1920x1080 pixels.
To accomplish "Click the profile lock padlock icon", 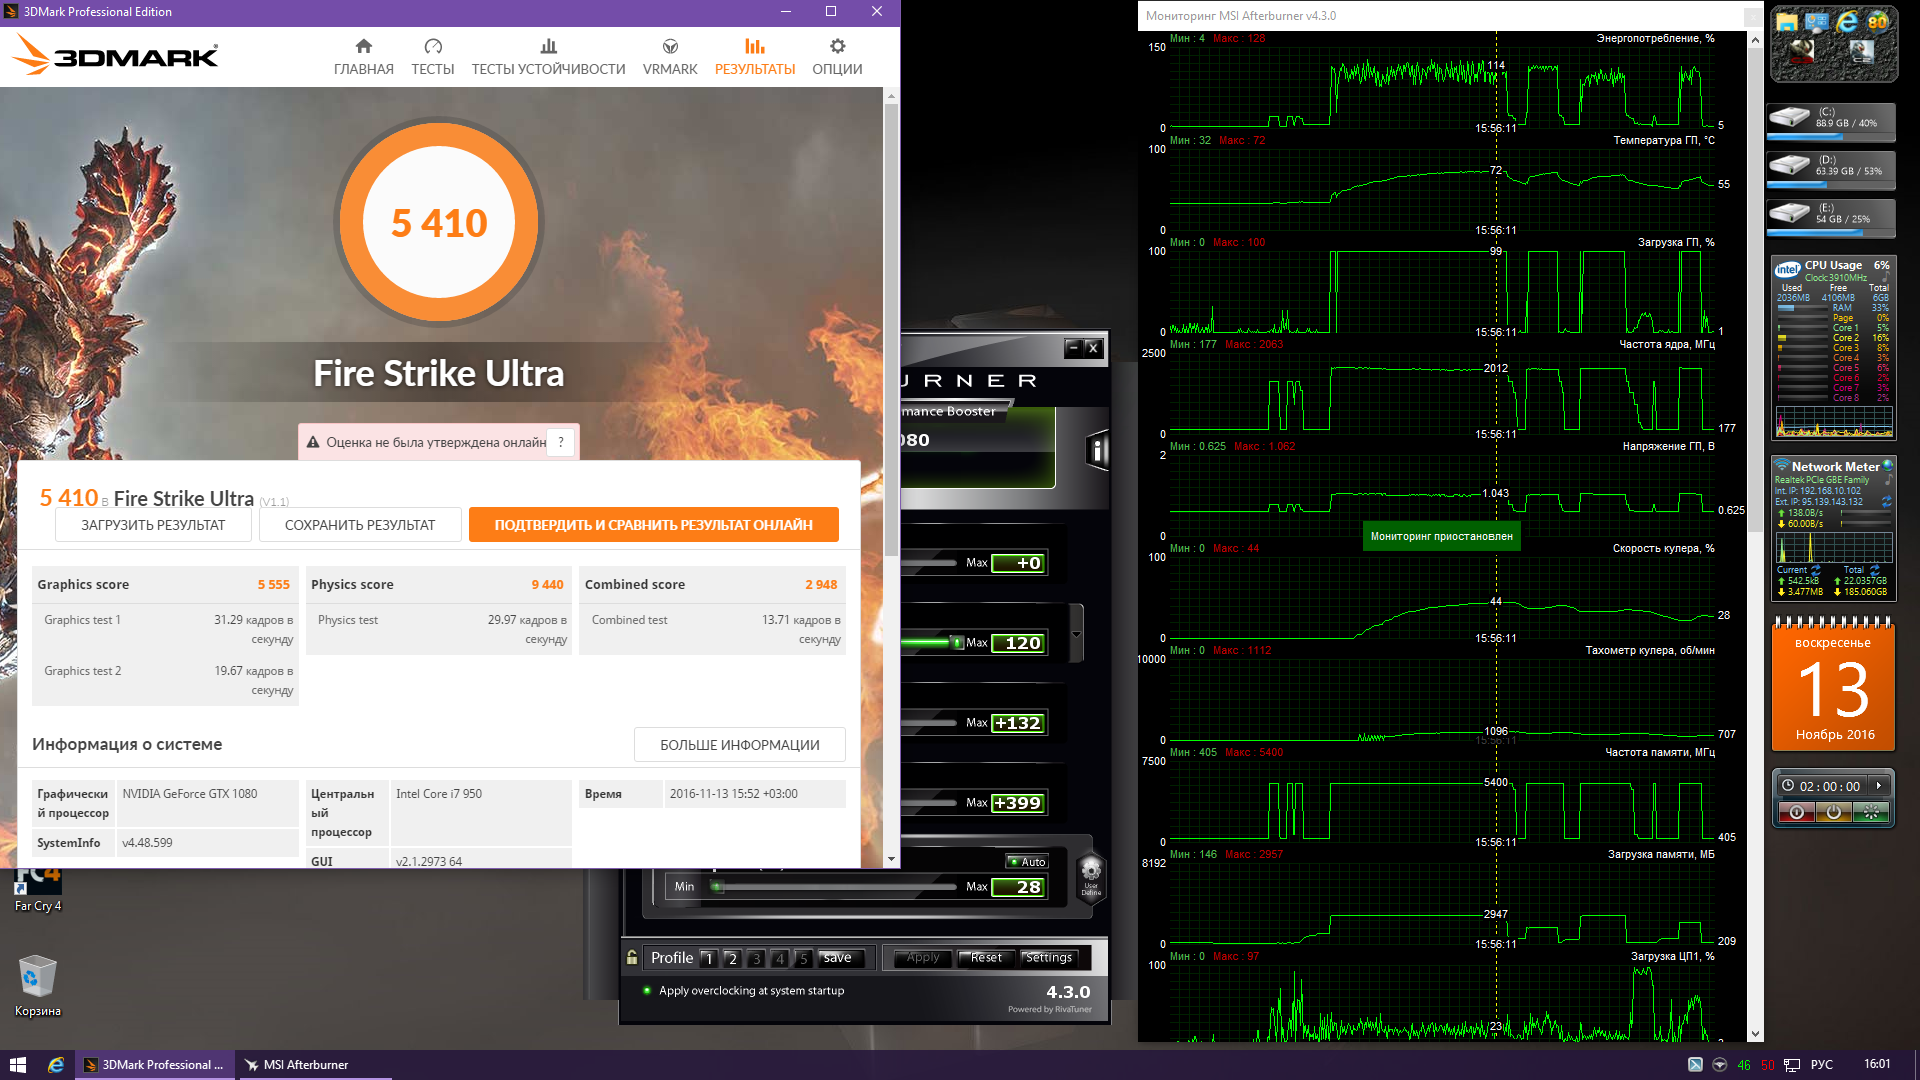I will click(x=632, y=958).
